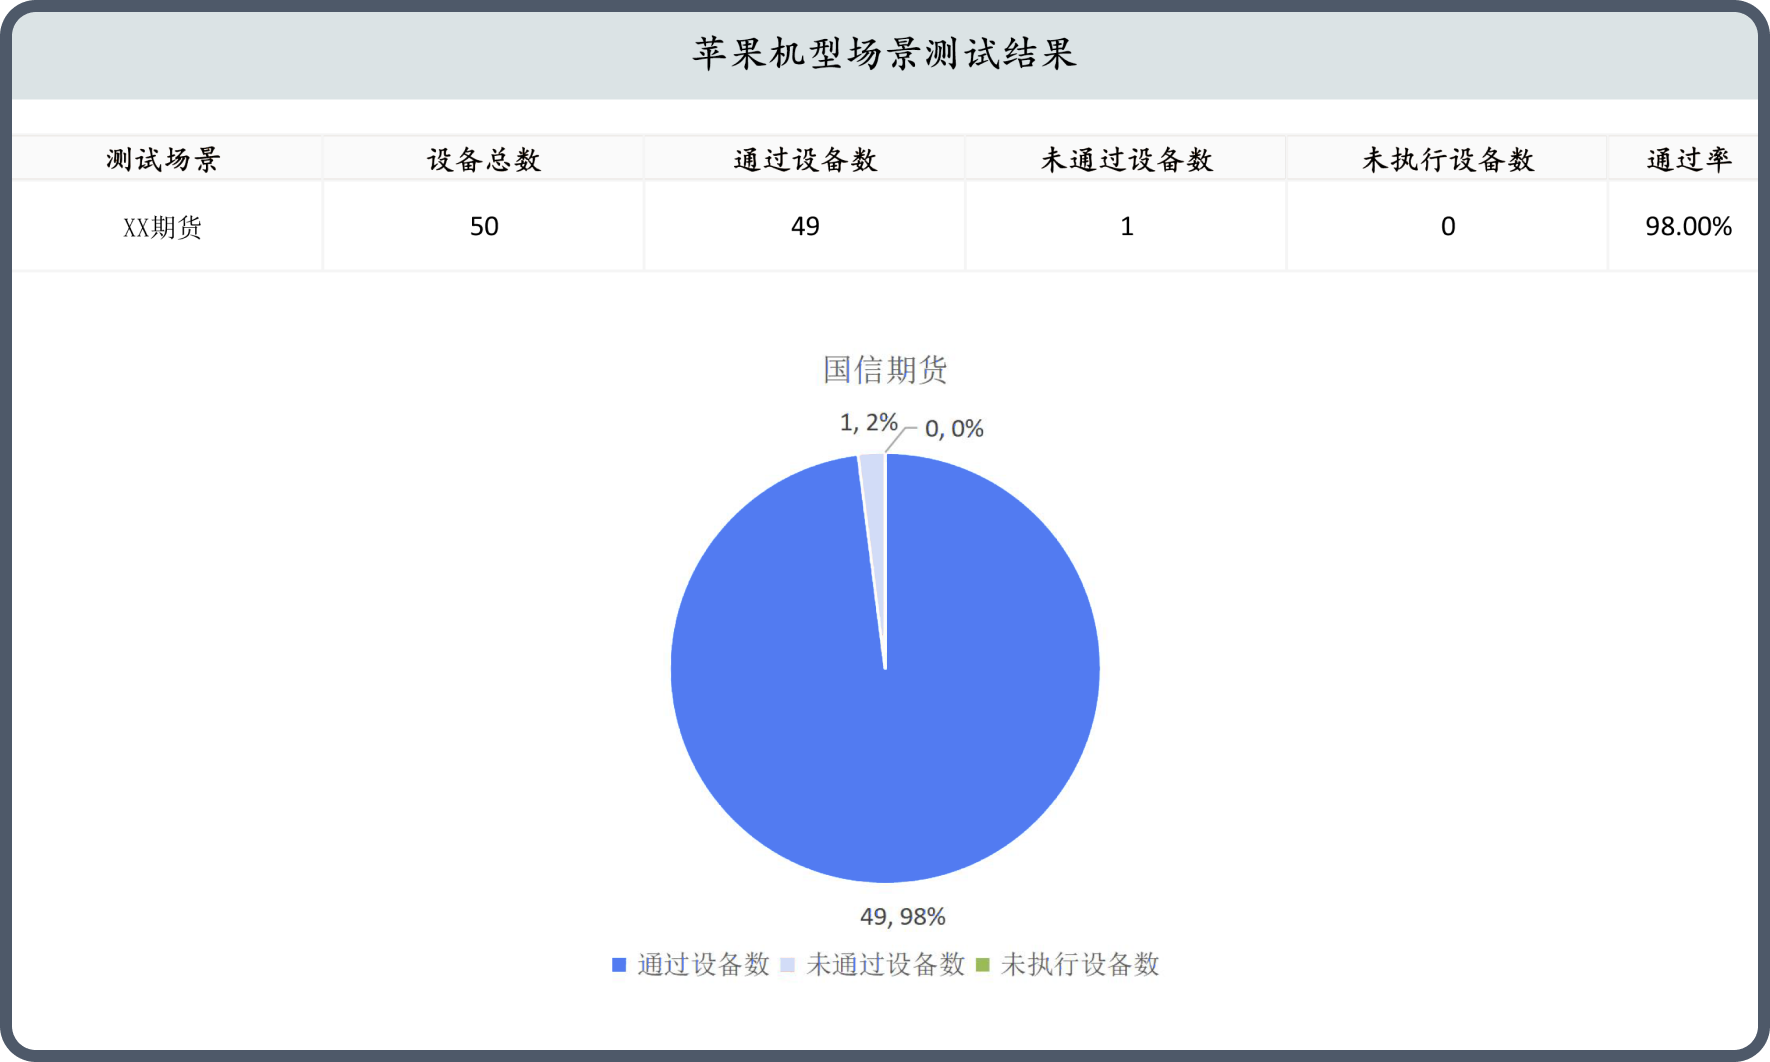The image size is (1770, 1062).
Task: Click the 通过率 column header
Action: coord(1688,159)
